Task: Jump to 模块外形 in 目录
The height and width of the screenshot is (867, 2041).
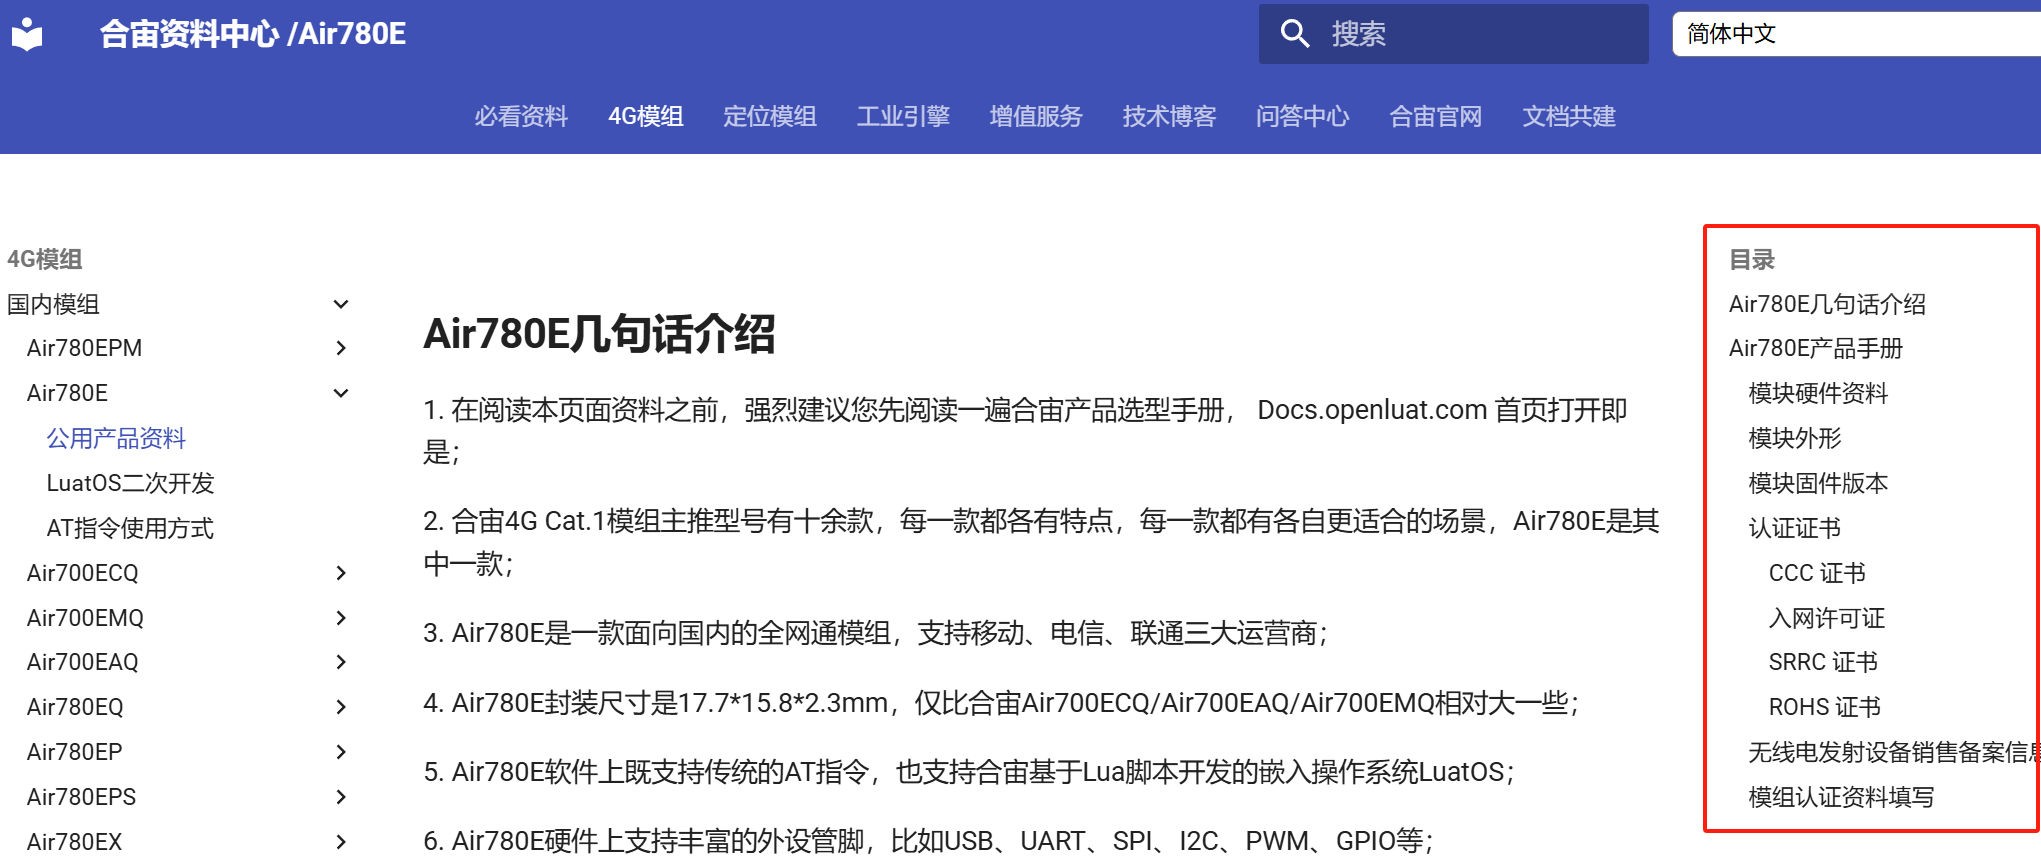Action: tap(1795, 438)
